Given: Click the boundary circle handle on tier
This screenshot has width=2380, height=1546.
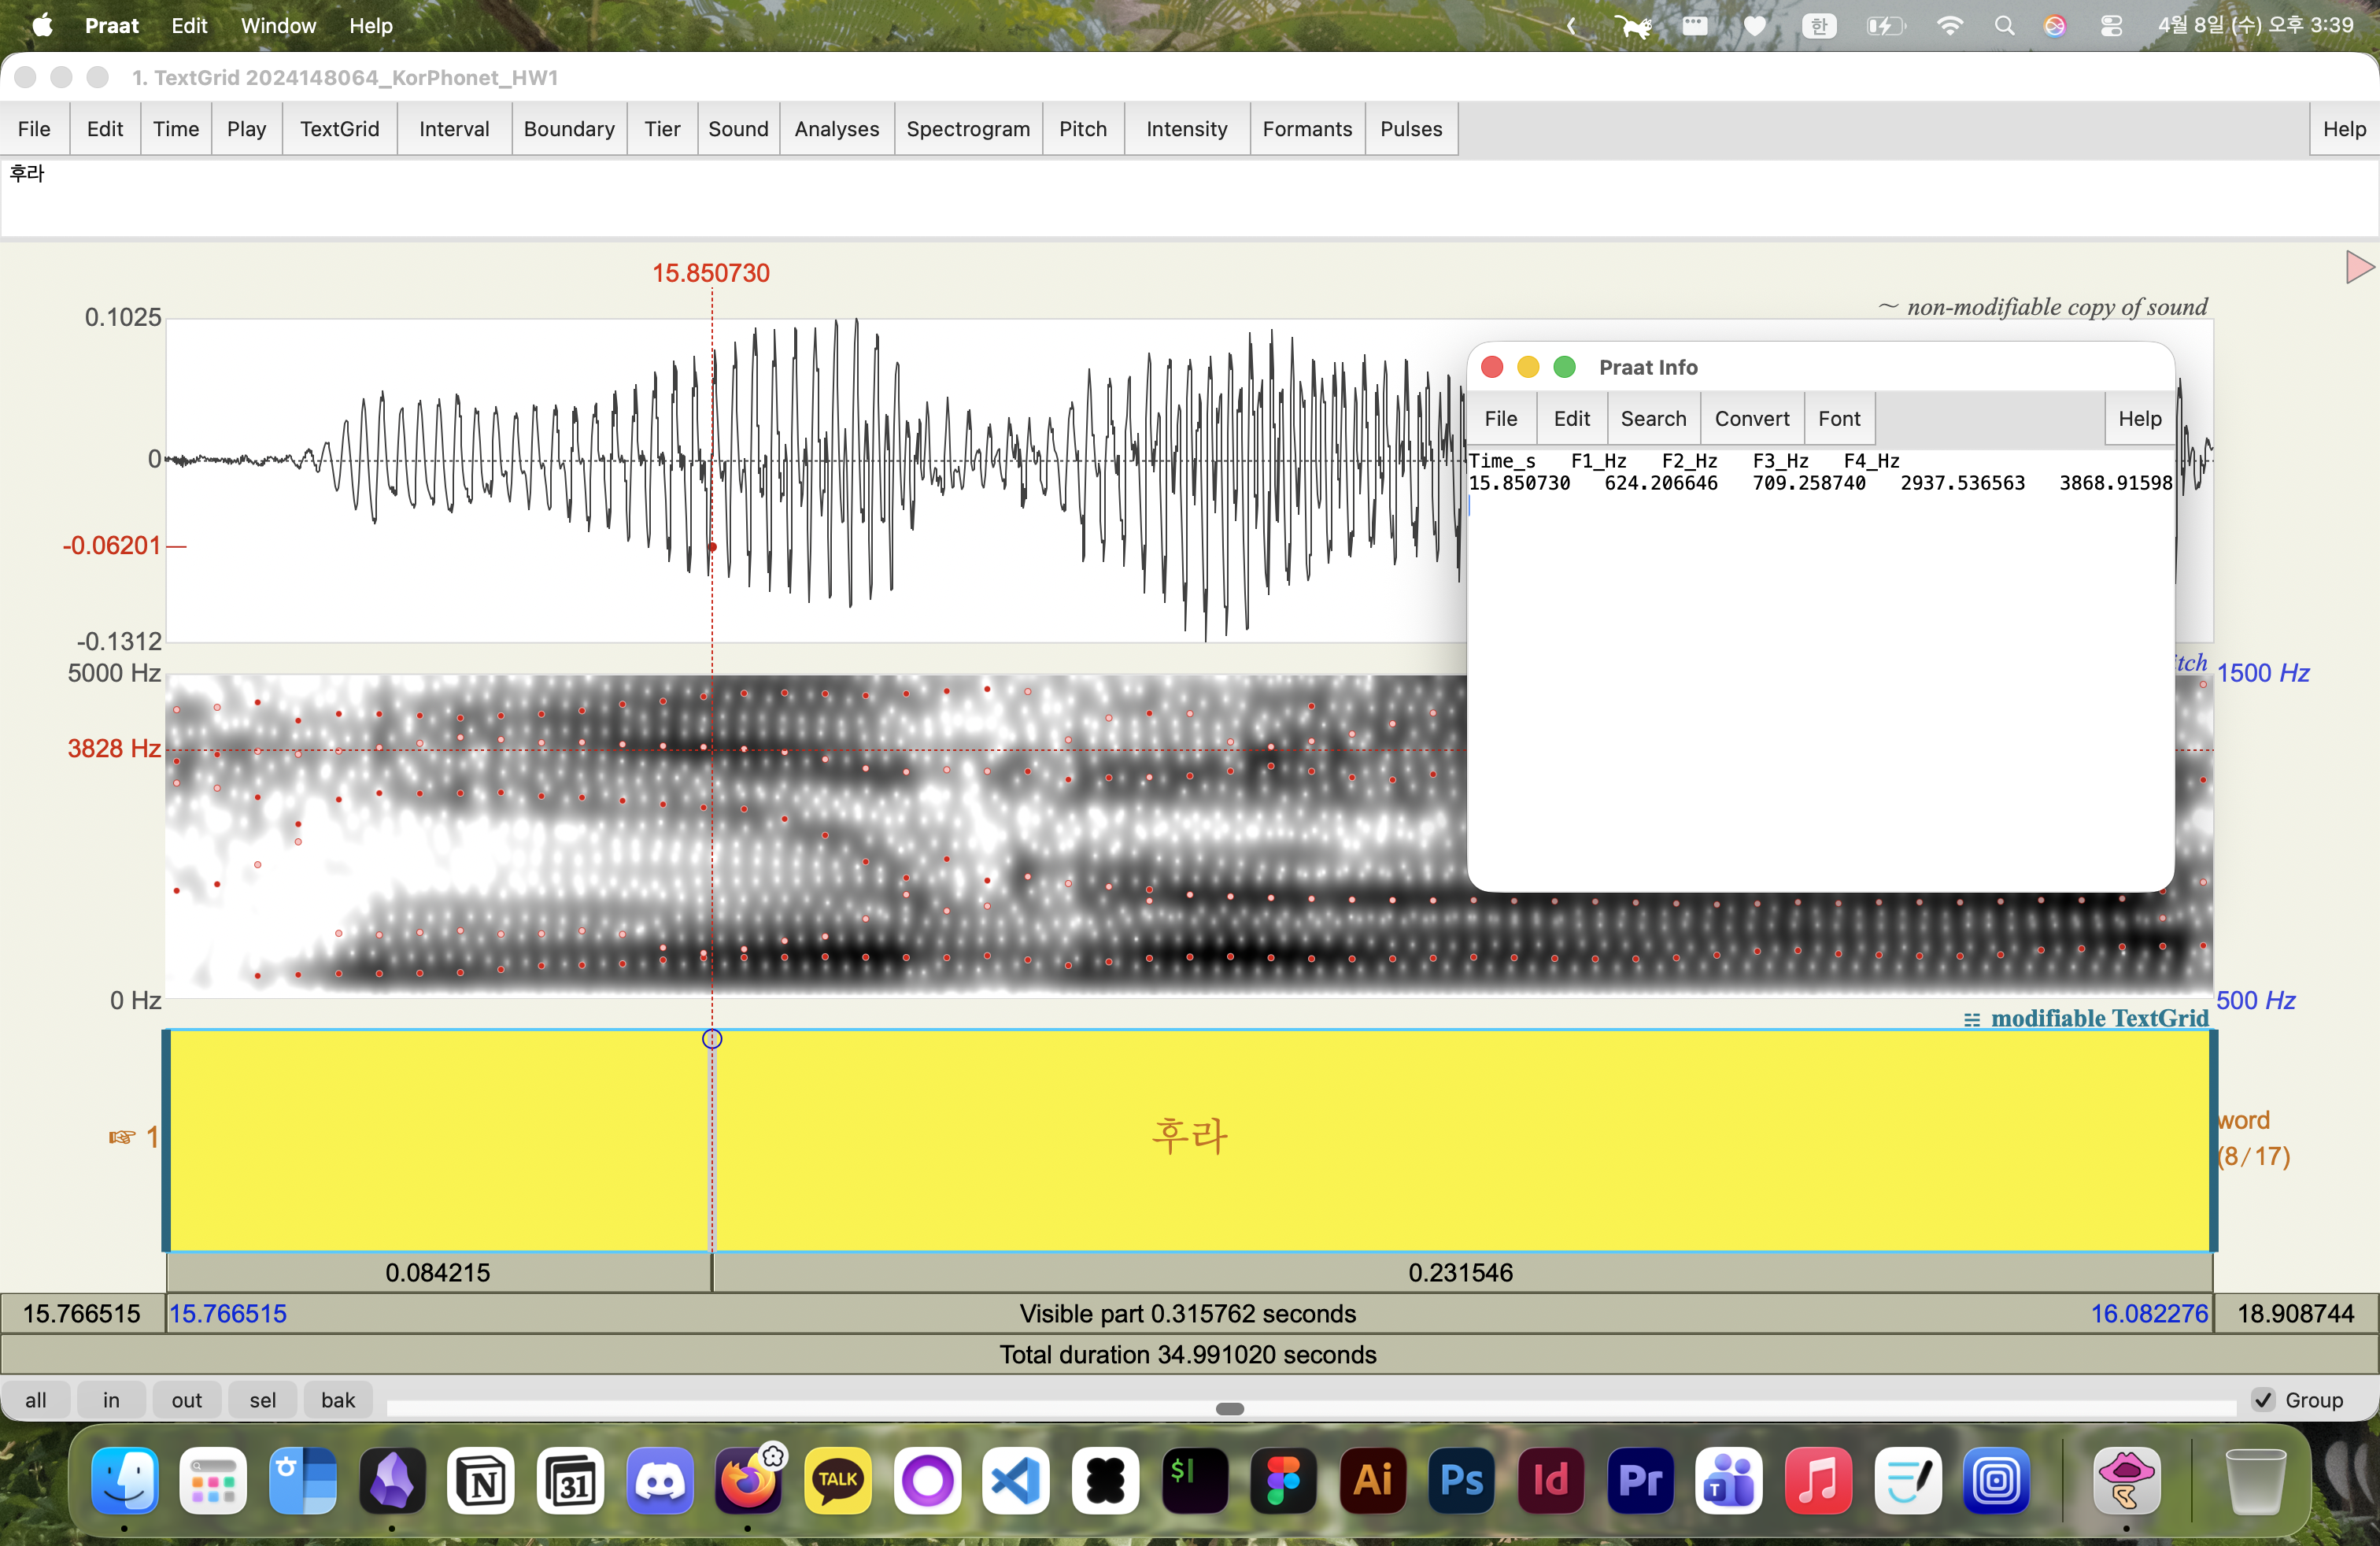Looking at the screenshot, I should pyautogui.click(x=712, y=1039).
